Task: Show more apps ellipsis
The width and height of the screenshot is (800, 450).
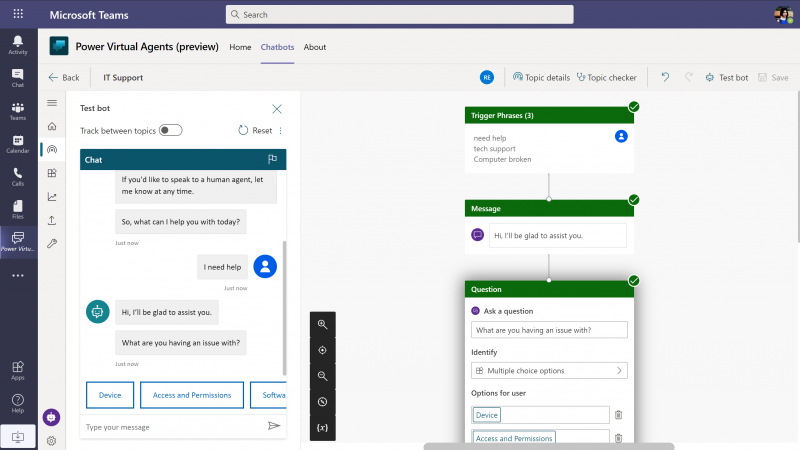Action: [18, 276]
